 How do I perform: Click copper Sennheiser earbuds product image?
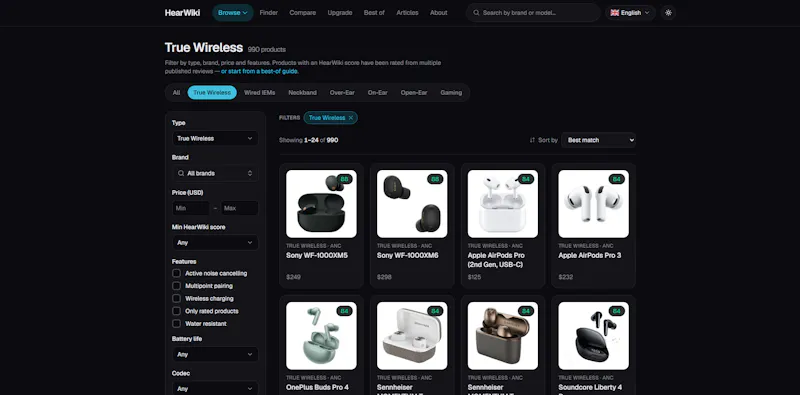coord(503,336)
